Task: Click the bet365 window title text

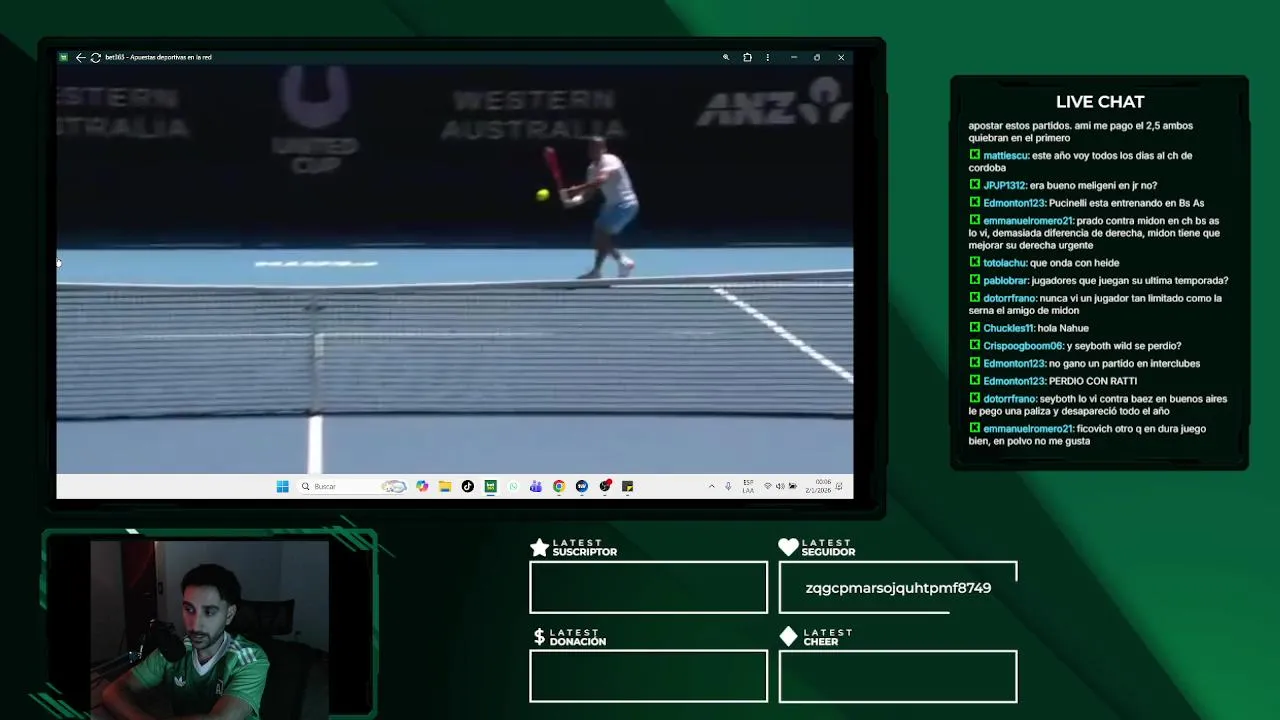Action: click(158, 57)
